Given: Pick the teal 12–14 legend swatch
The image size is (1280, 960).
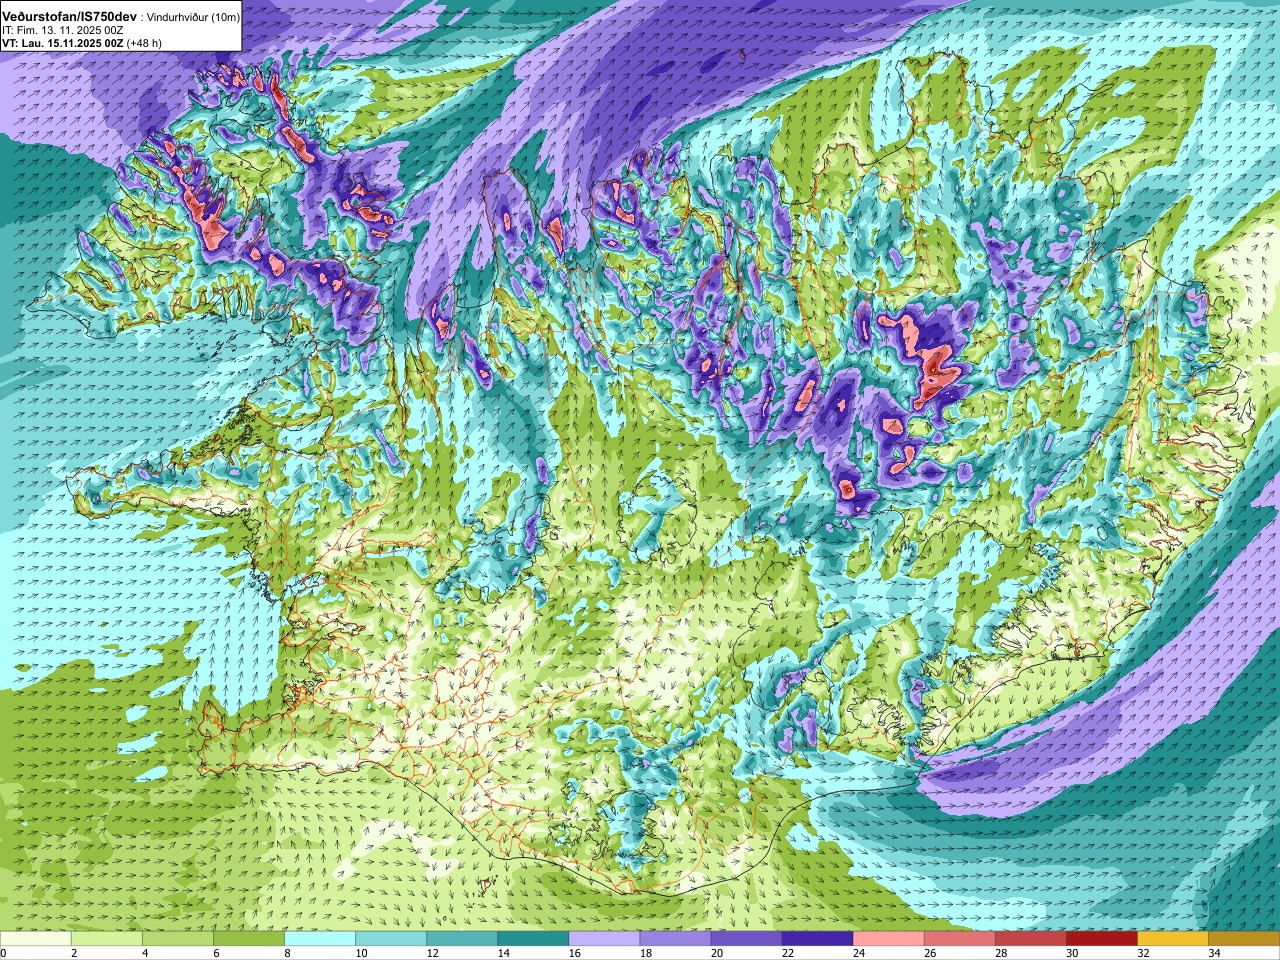Looking at the screenshot, I should [x=462, y=939].
